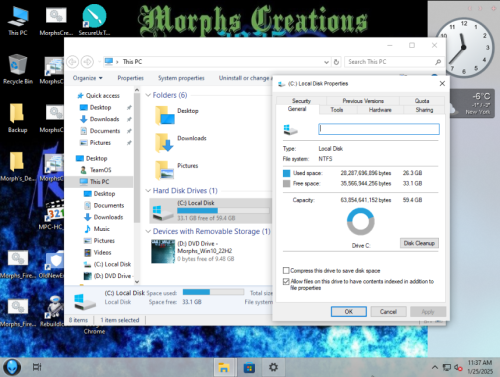Open the Recycle Bin desktop icon
500x377 pixels.
(x=18, y=69)
